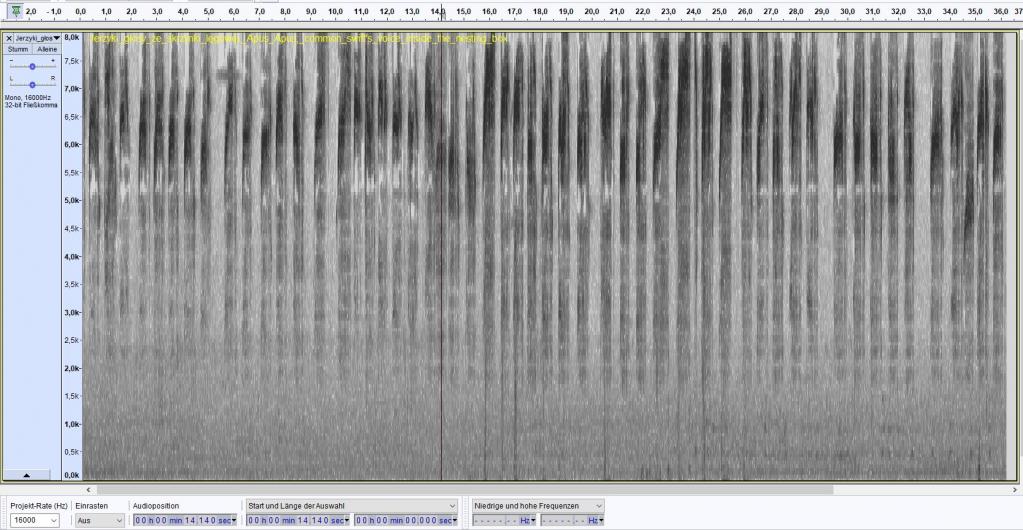Click the horizontal scrollbar left arrow
This screenshot has height=530, width=1023.
[90, 490]
